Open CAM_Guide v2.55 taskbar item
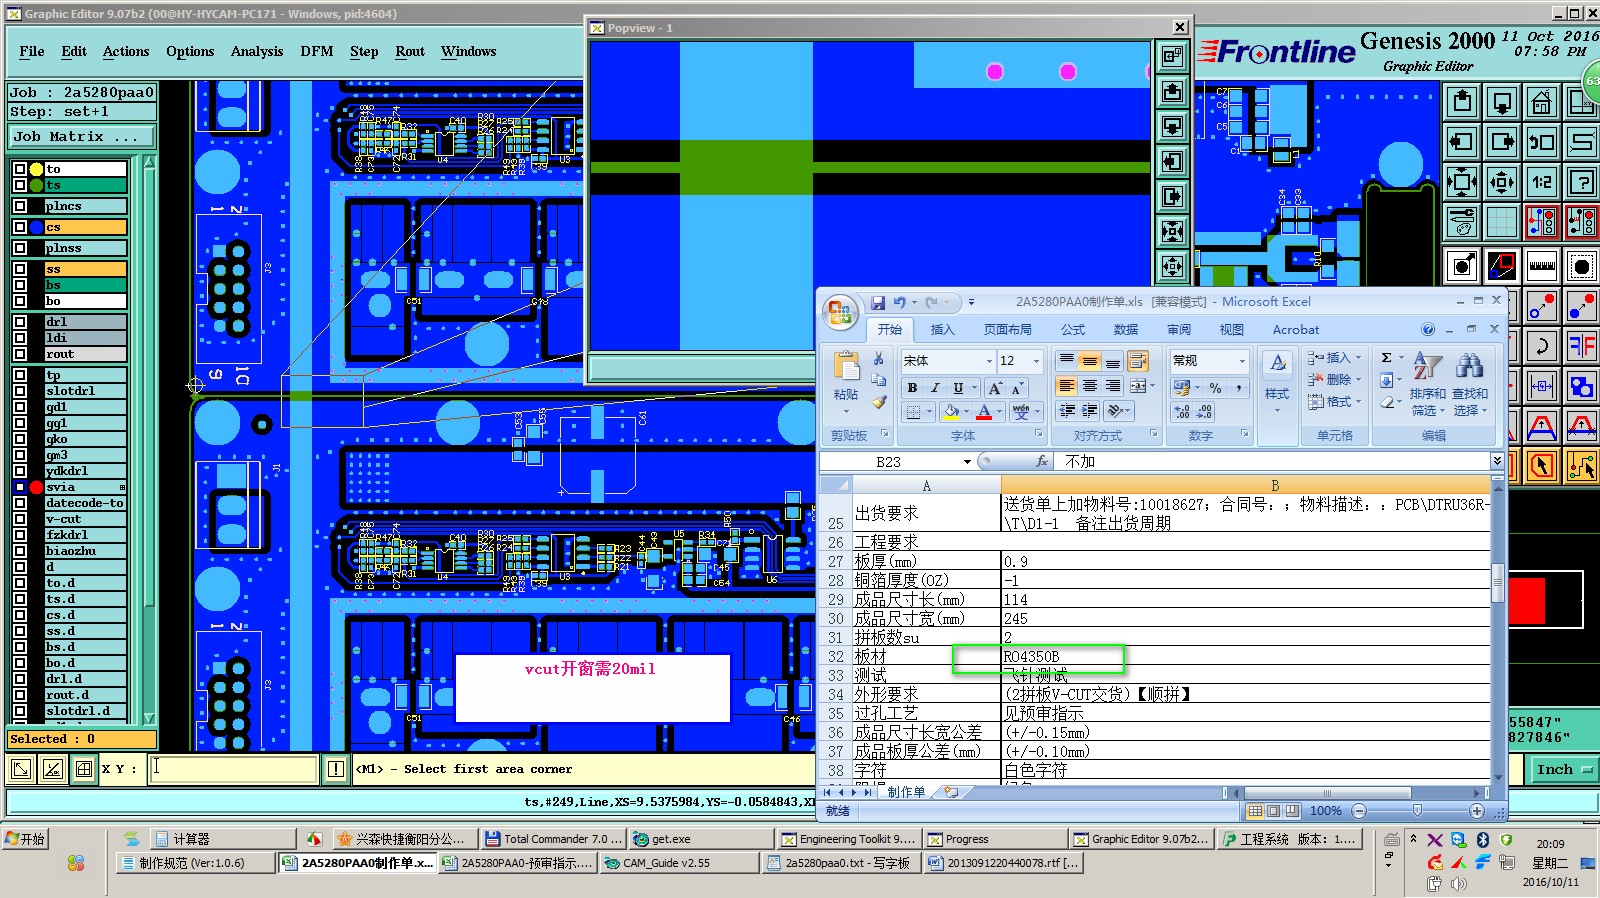Viewport: 1600px width, 898px height. click(x=679, y=862)
